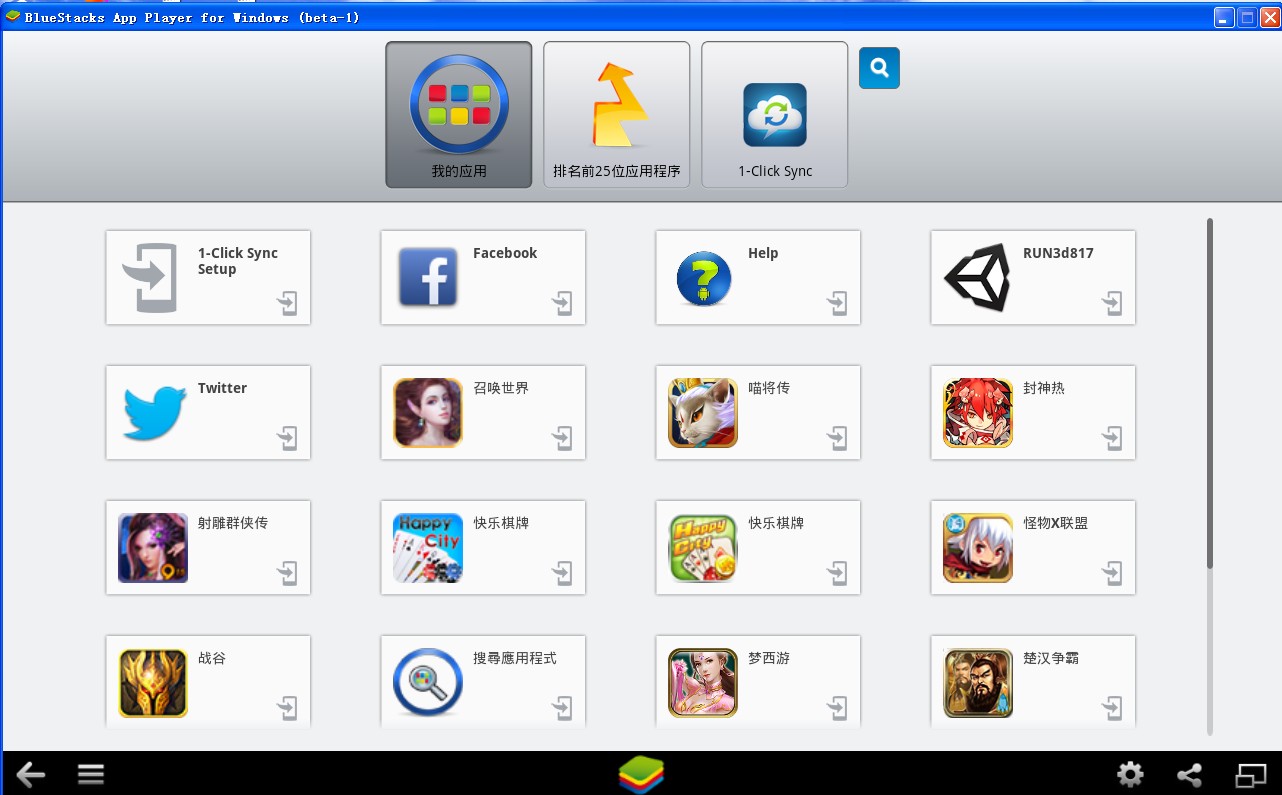Launch the 1-Click Sync Setup app icon

(151, 278)
